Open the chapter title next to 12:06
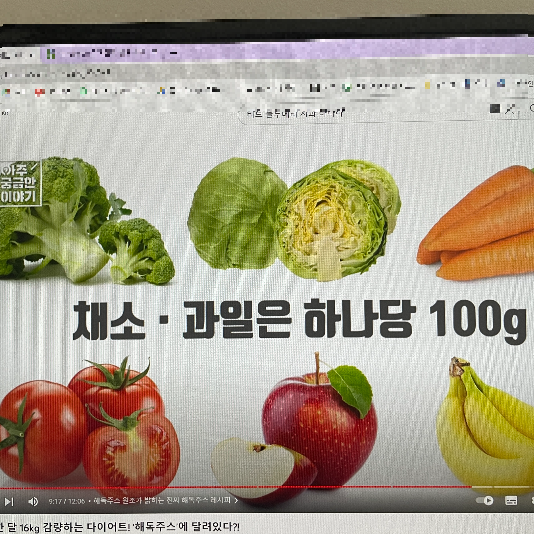The image size is (534, 534). [x=162, y=500]
